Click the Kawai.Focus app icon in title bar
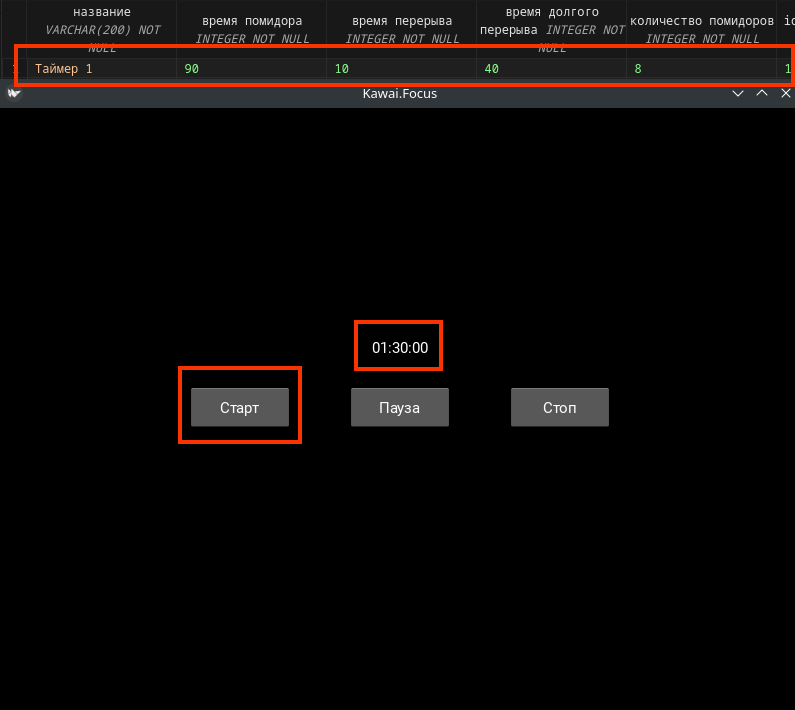This screenshot has width=795, height=710. tap(14, 93)
